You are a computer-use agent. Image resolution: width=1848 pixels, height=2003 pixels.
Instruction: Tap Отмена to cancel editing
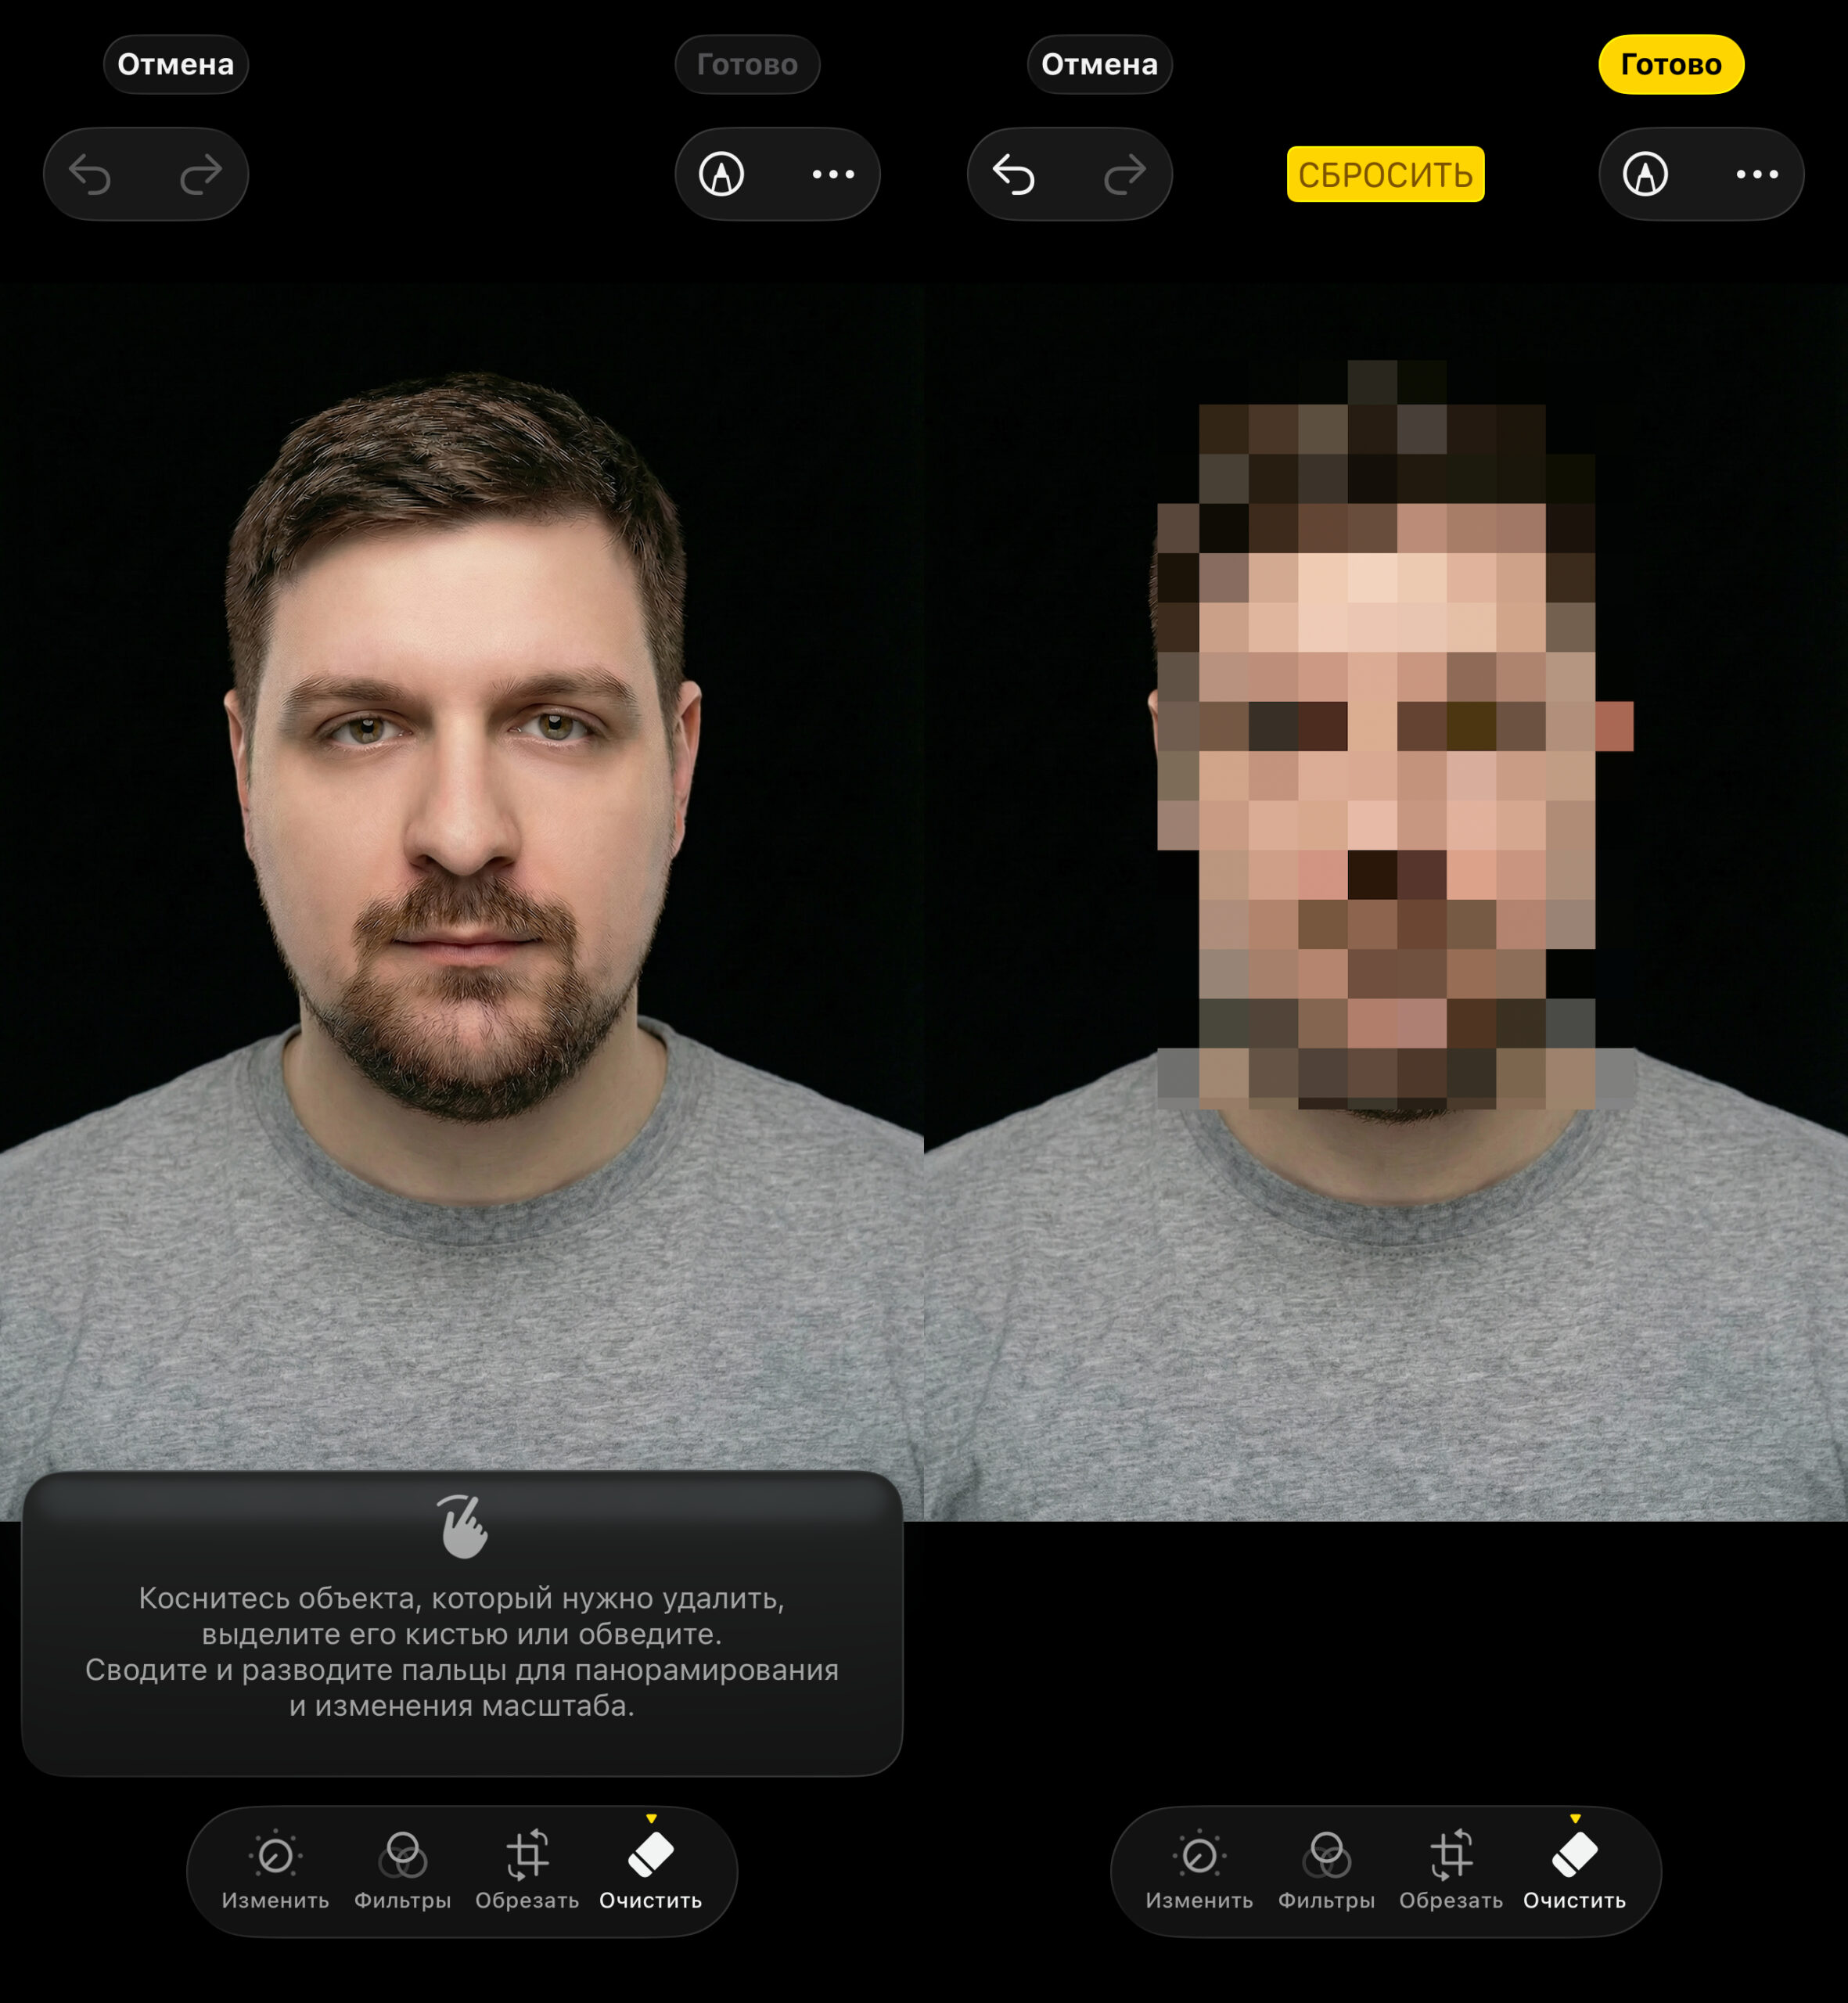pyautogui.click(x=1098, y=64)
